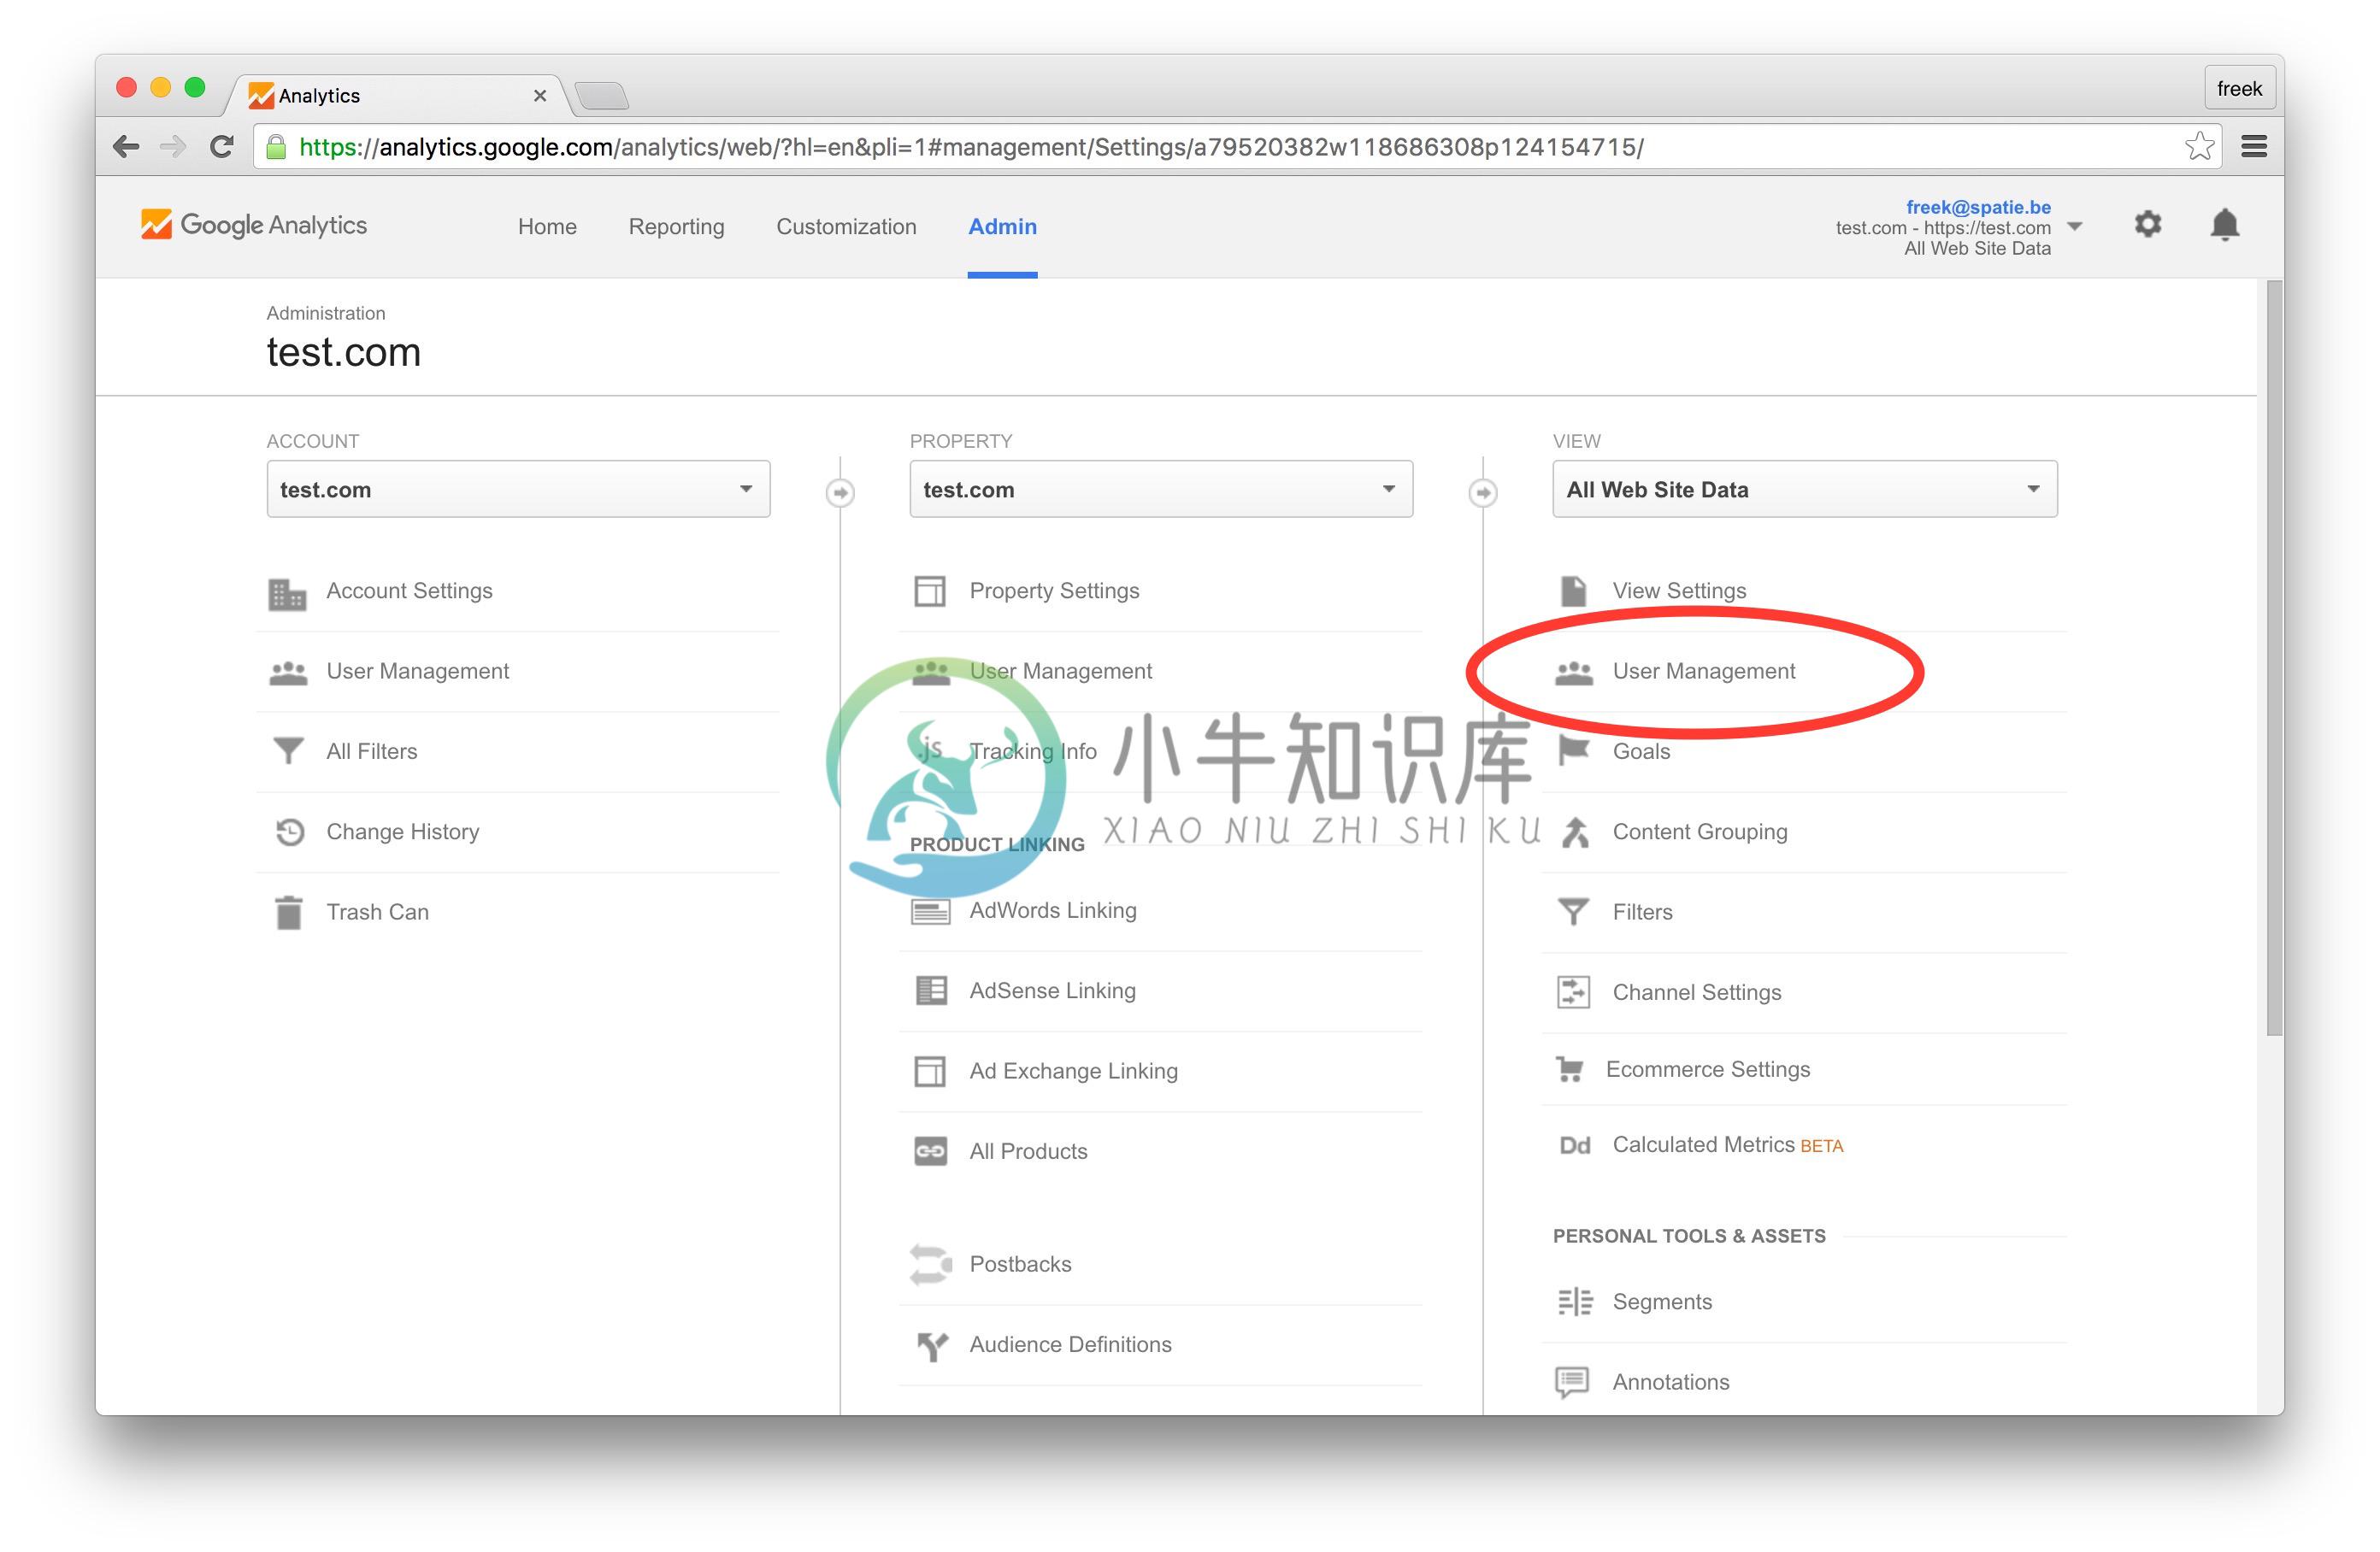
Task: Click the freek@spatie.be email link
Action: click(x=1978, y=207)
